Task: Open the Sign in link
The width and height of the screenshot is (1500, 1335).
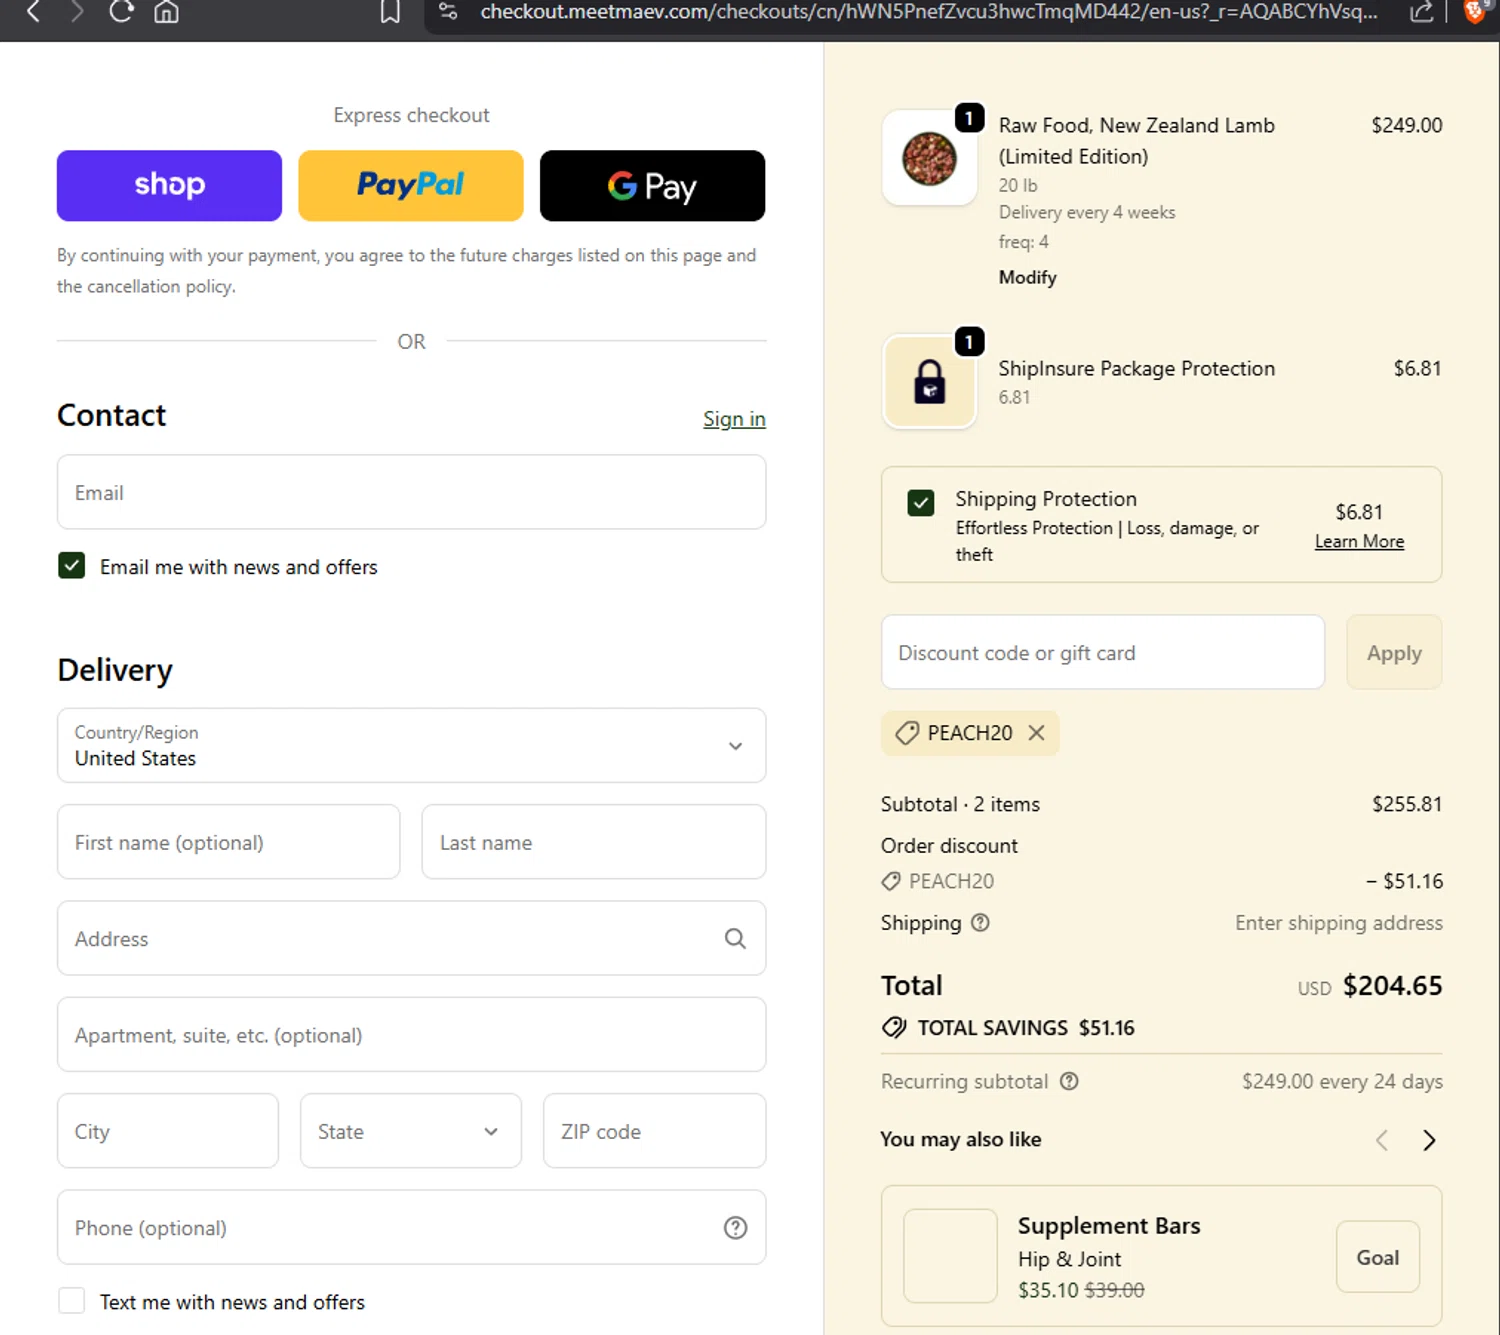Action: click(x=734, y=419)
